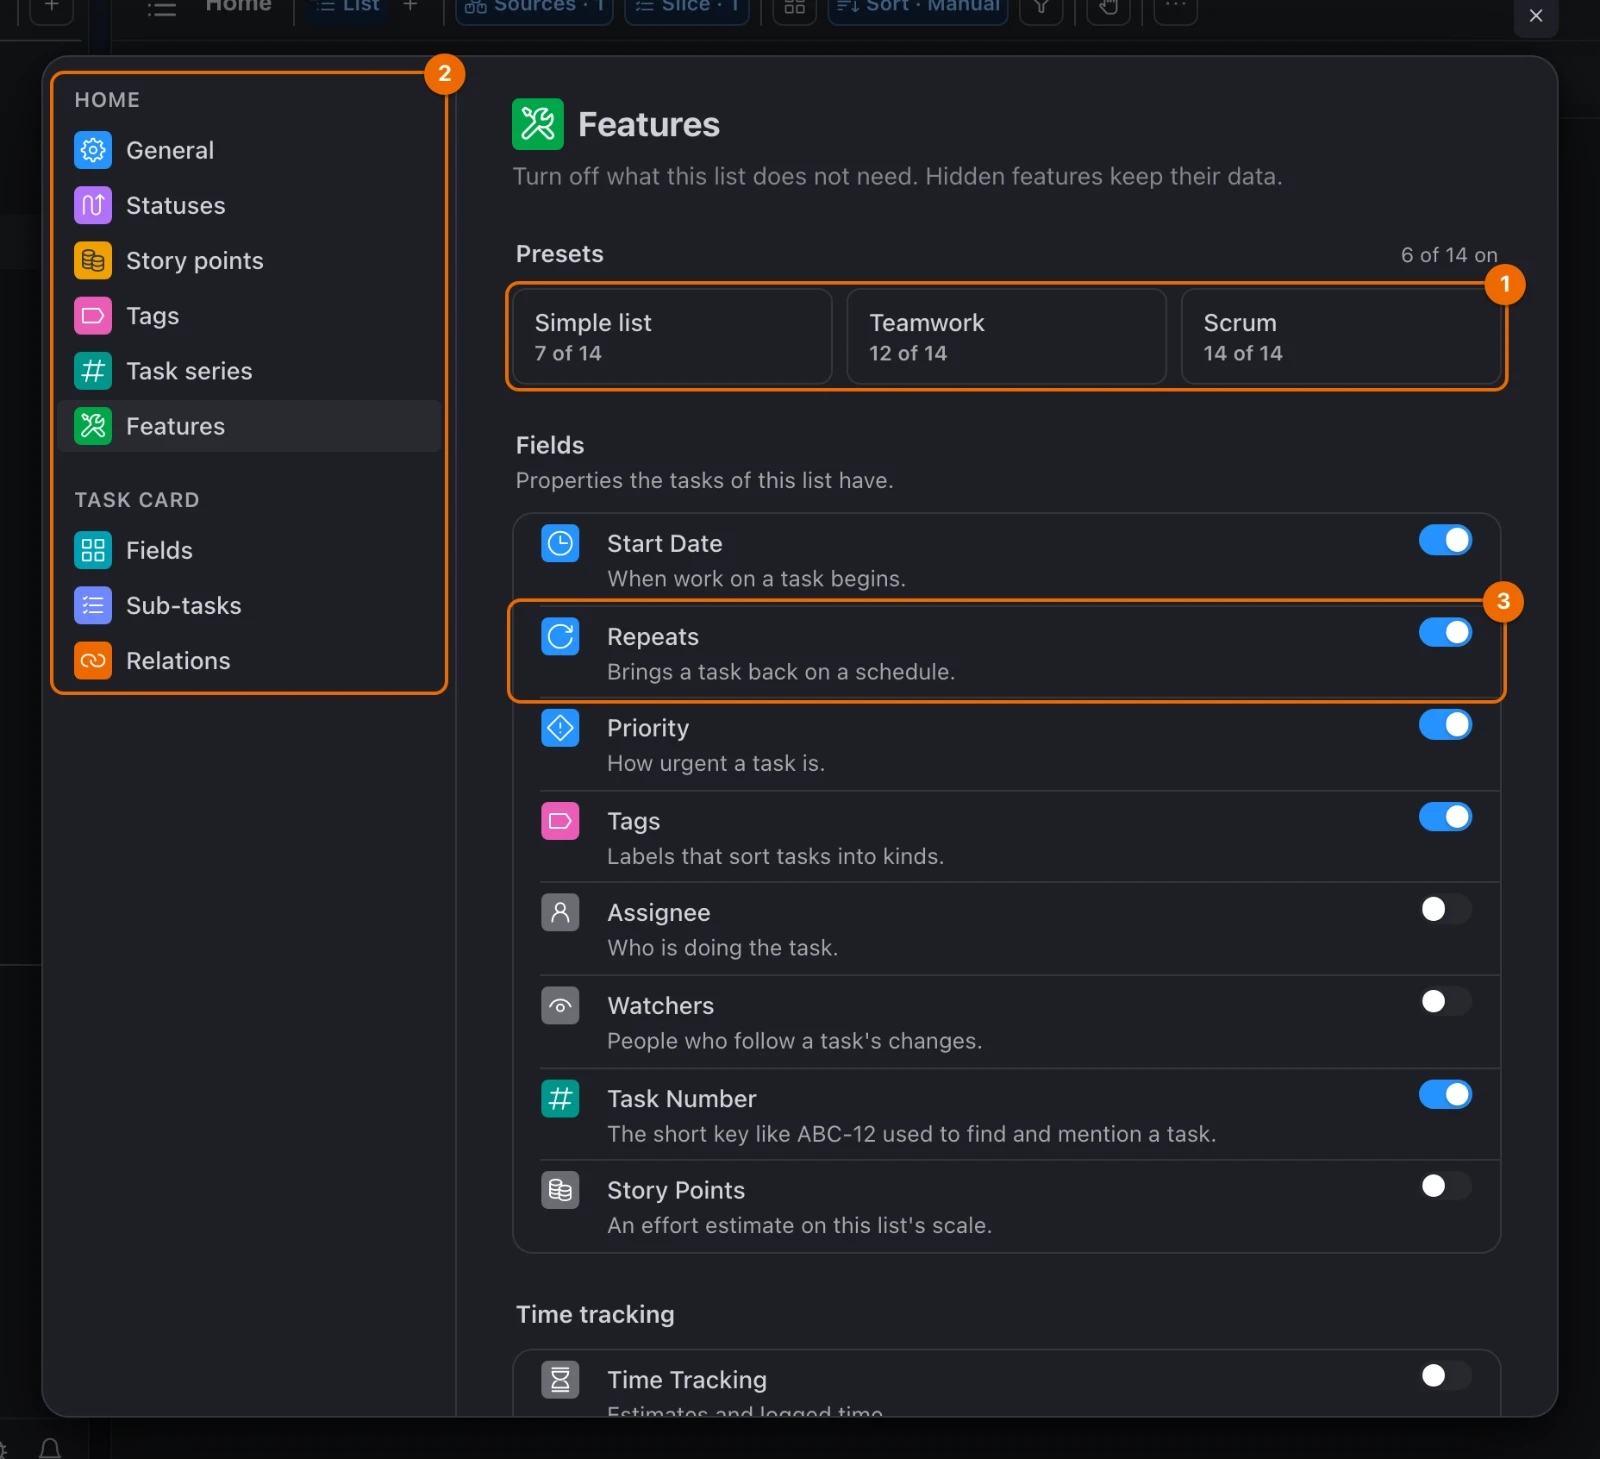Enable the Story Points toggle
The height and width of the screenshot is (1459, 1600).
[1445, 1186]
